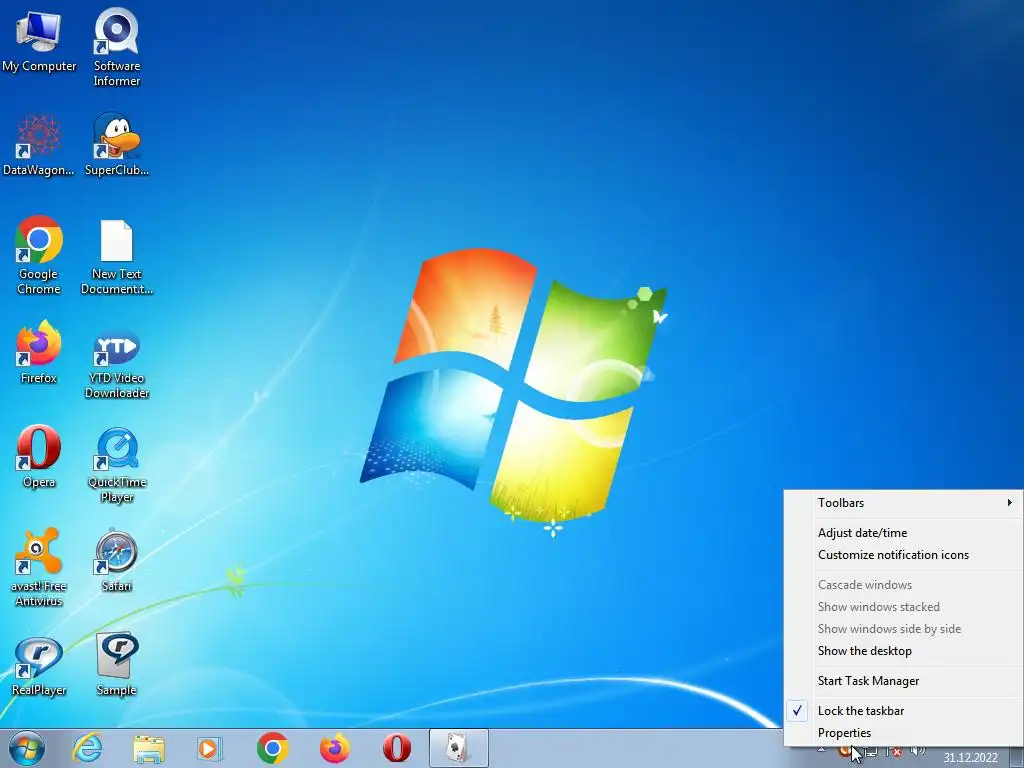Launch Firefox from the taskbar
Screen dimensions: 1024x768
tap(334, 748)
